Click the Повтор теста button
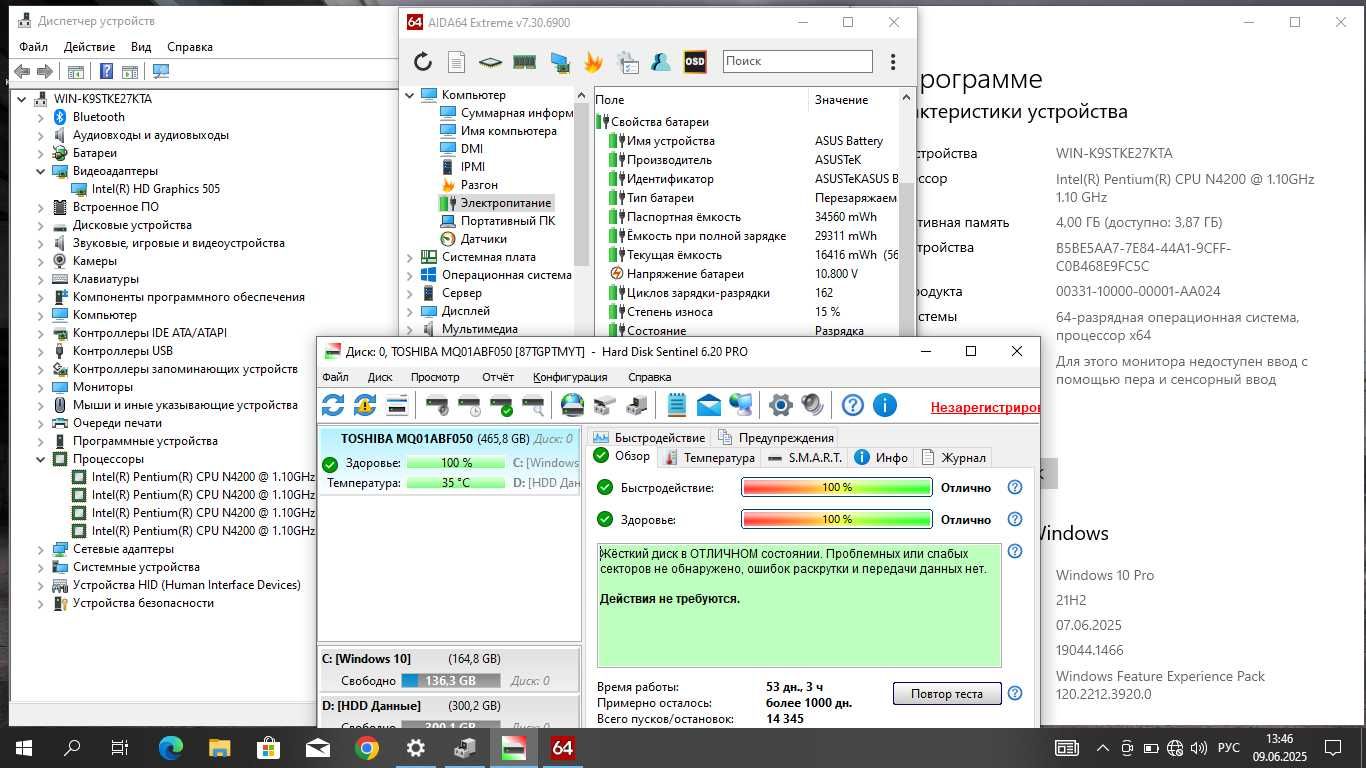This screenshot has height=768, width=1366. (947, 693)
